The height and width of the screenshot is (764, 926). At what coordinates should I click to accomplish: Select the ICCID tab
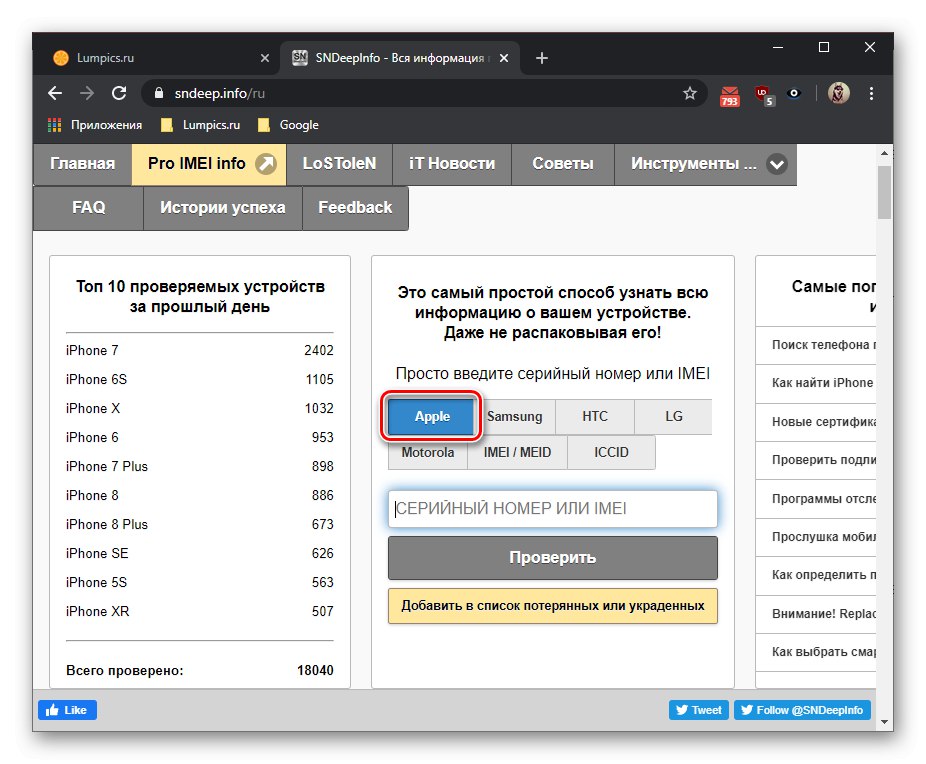point(611,452)
